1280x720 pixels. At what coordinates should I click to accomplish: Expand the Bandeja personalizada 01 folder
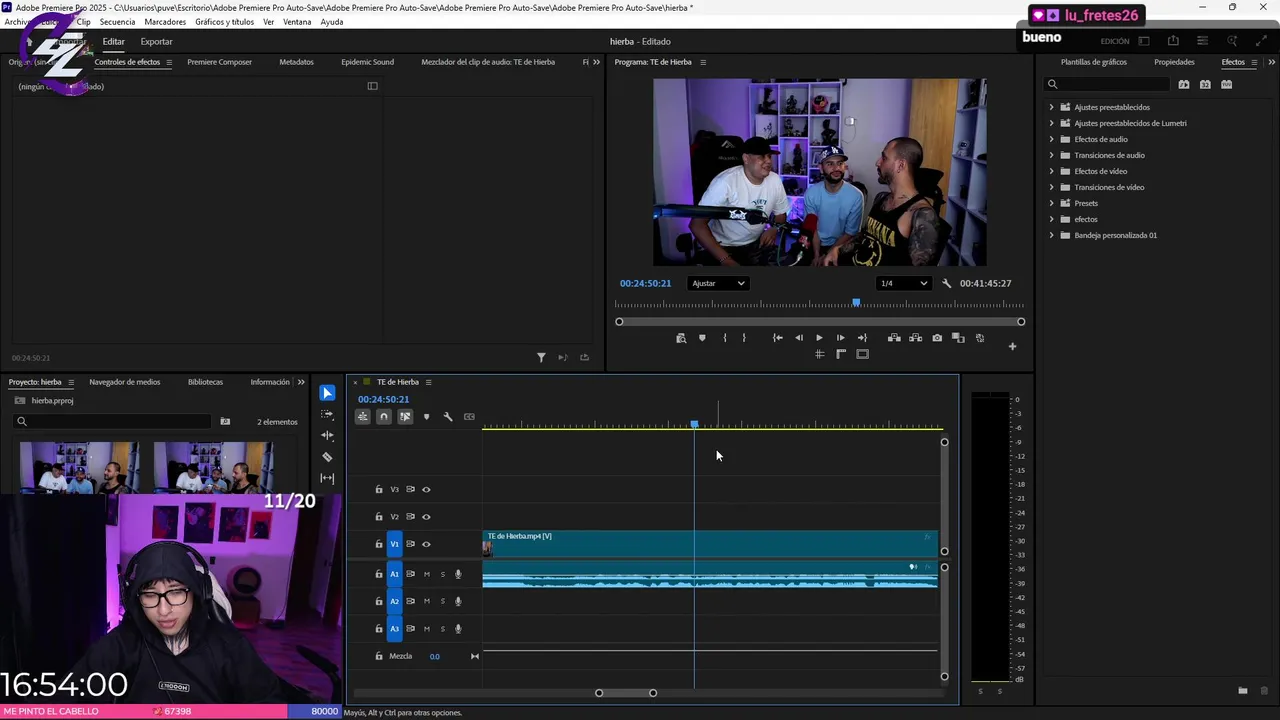(x=1051, y=235)
